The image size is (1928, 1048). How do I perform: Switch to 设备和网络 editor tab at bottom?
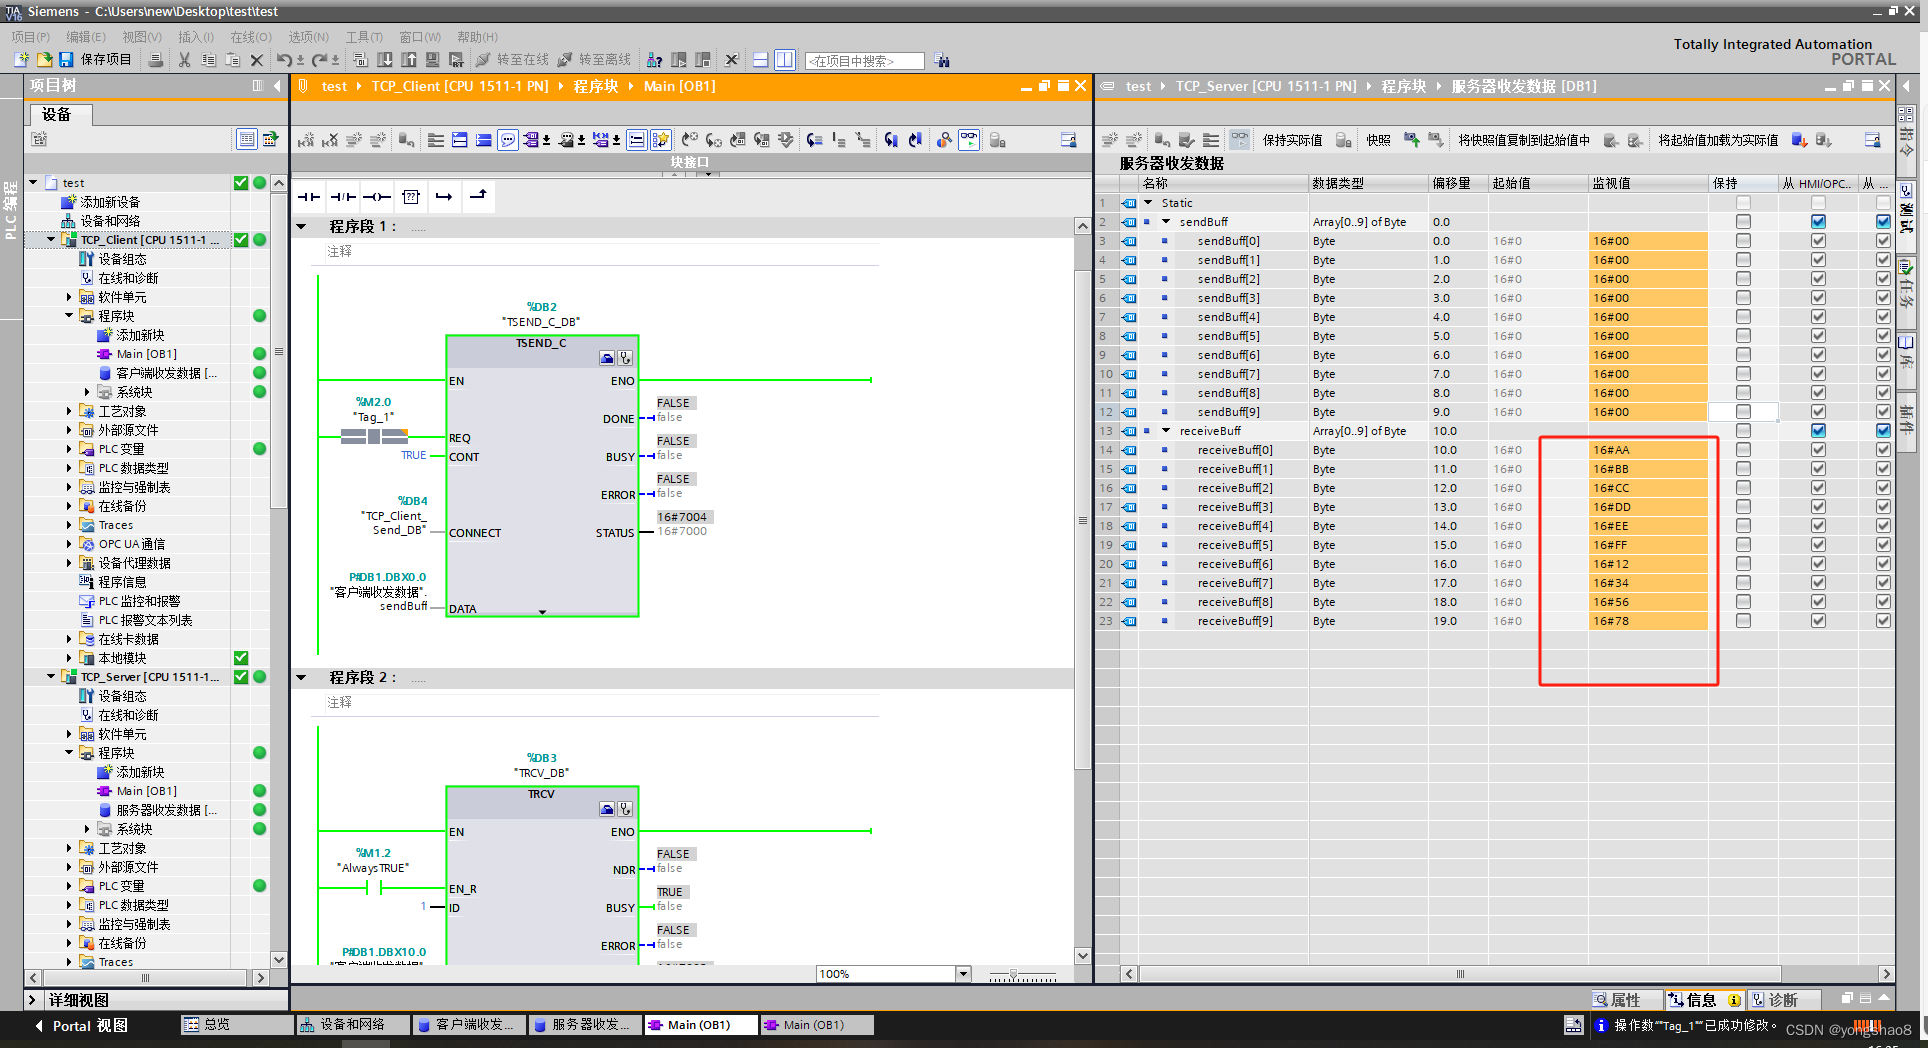pos(353,1025)
